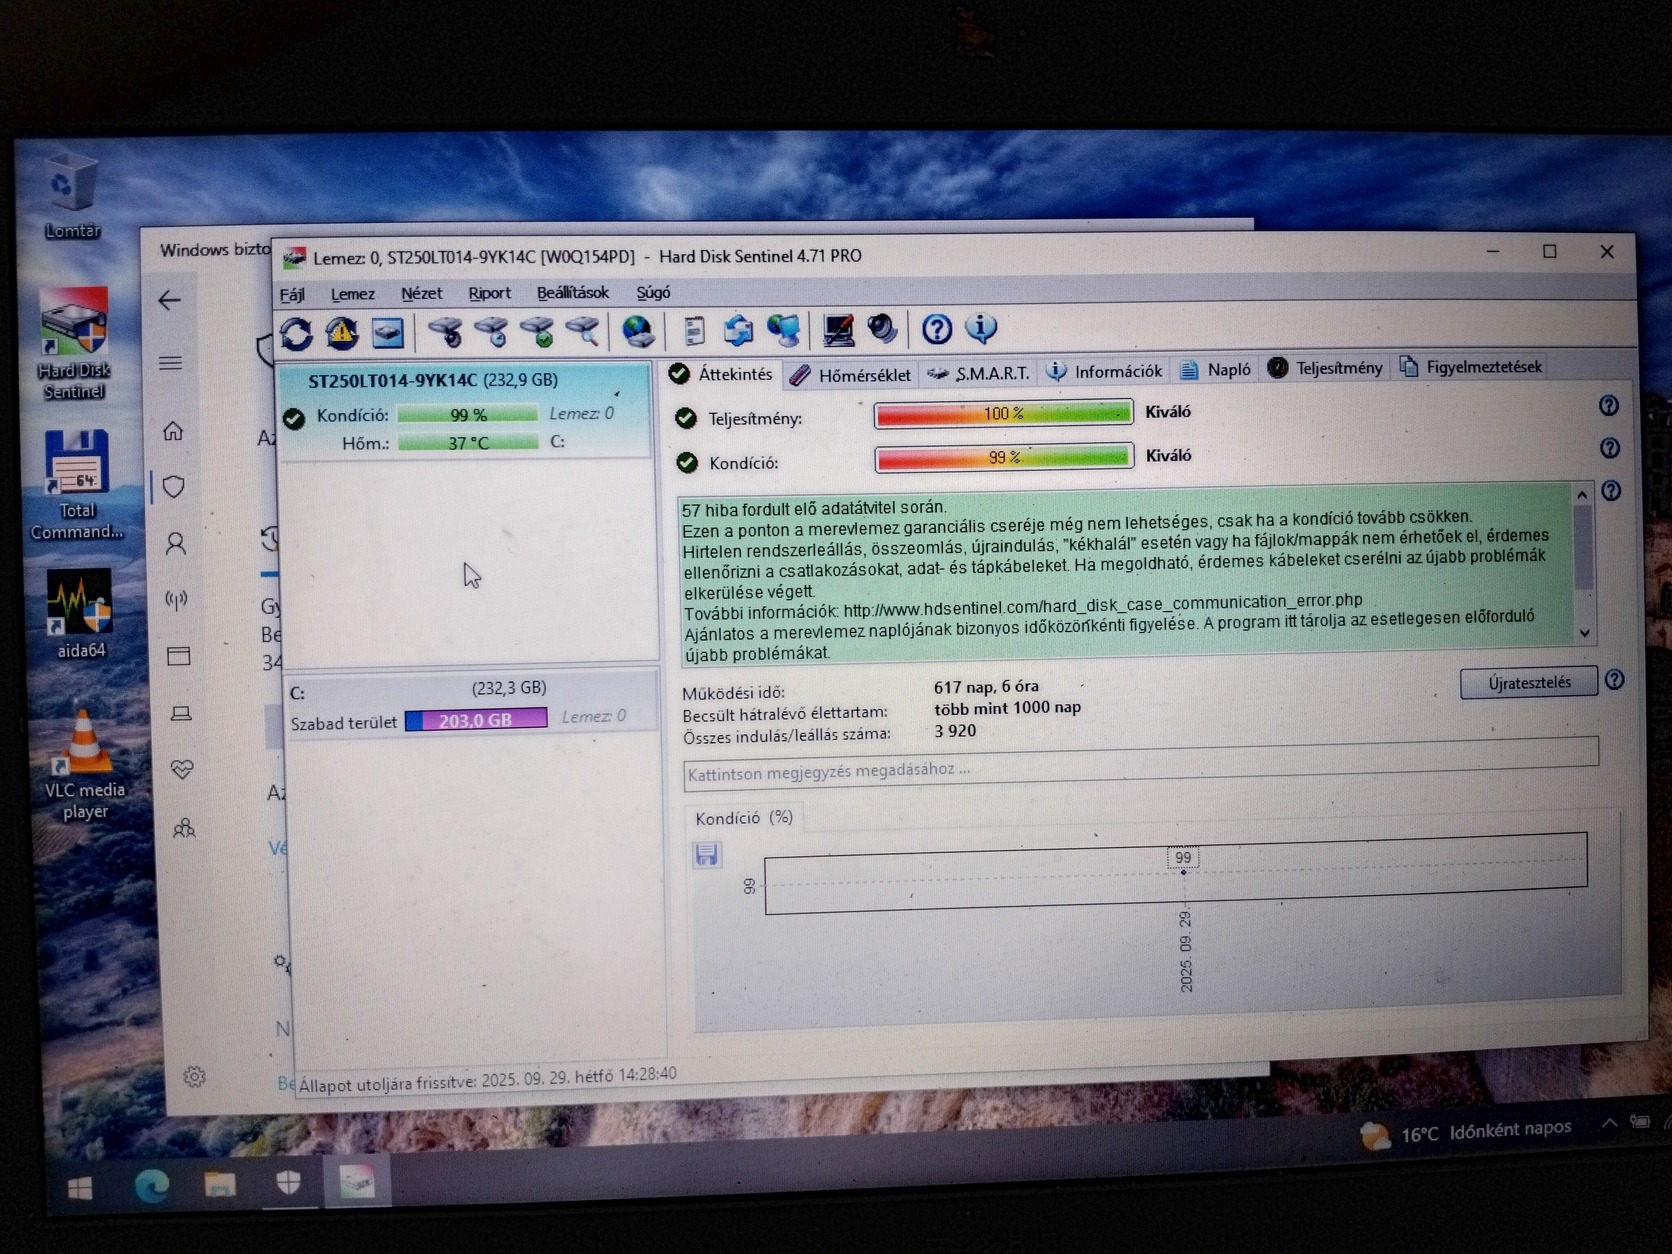Click the scroll up arrow of message box

(x=1581, y=495)
